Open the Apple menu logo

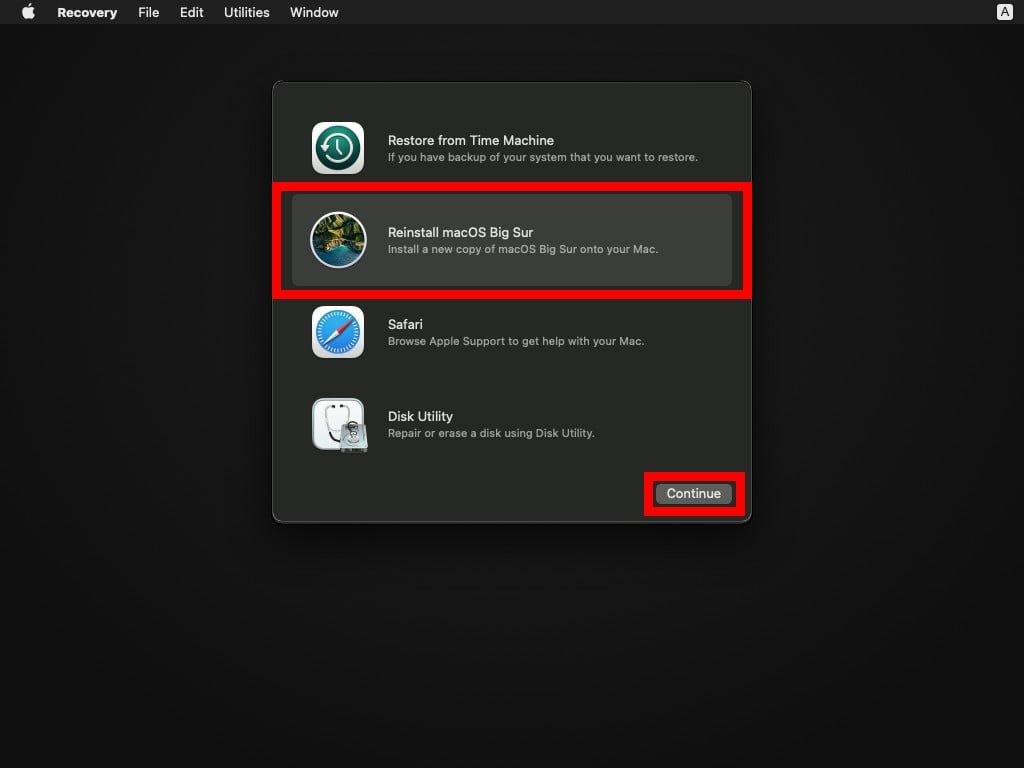point(28,12)
